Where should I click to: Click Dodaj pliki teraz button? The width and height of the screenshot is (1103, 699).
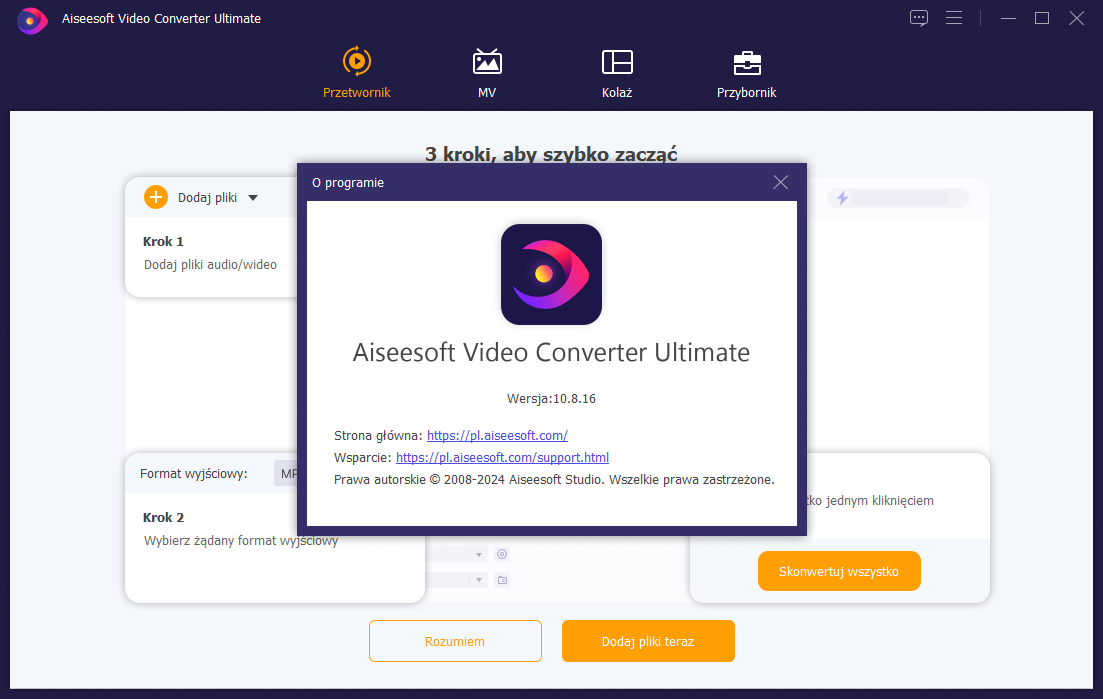coord(648,641)
